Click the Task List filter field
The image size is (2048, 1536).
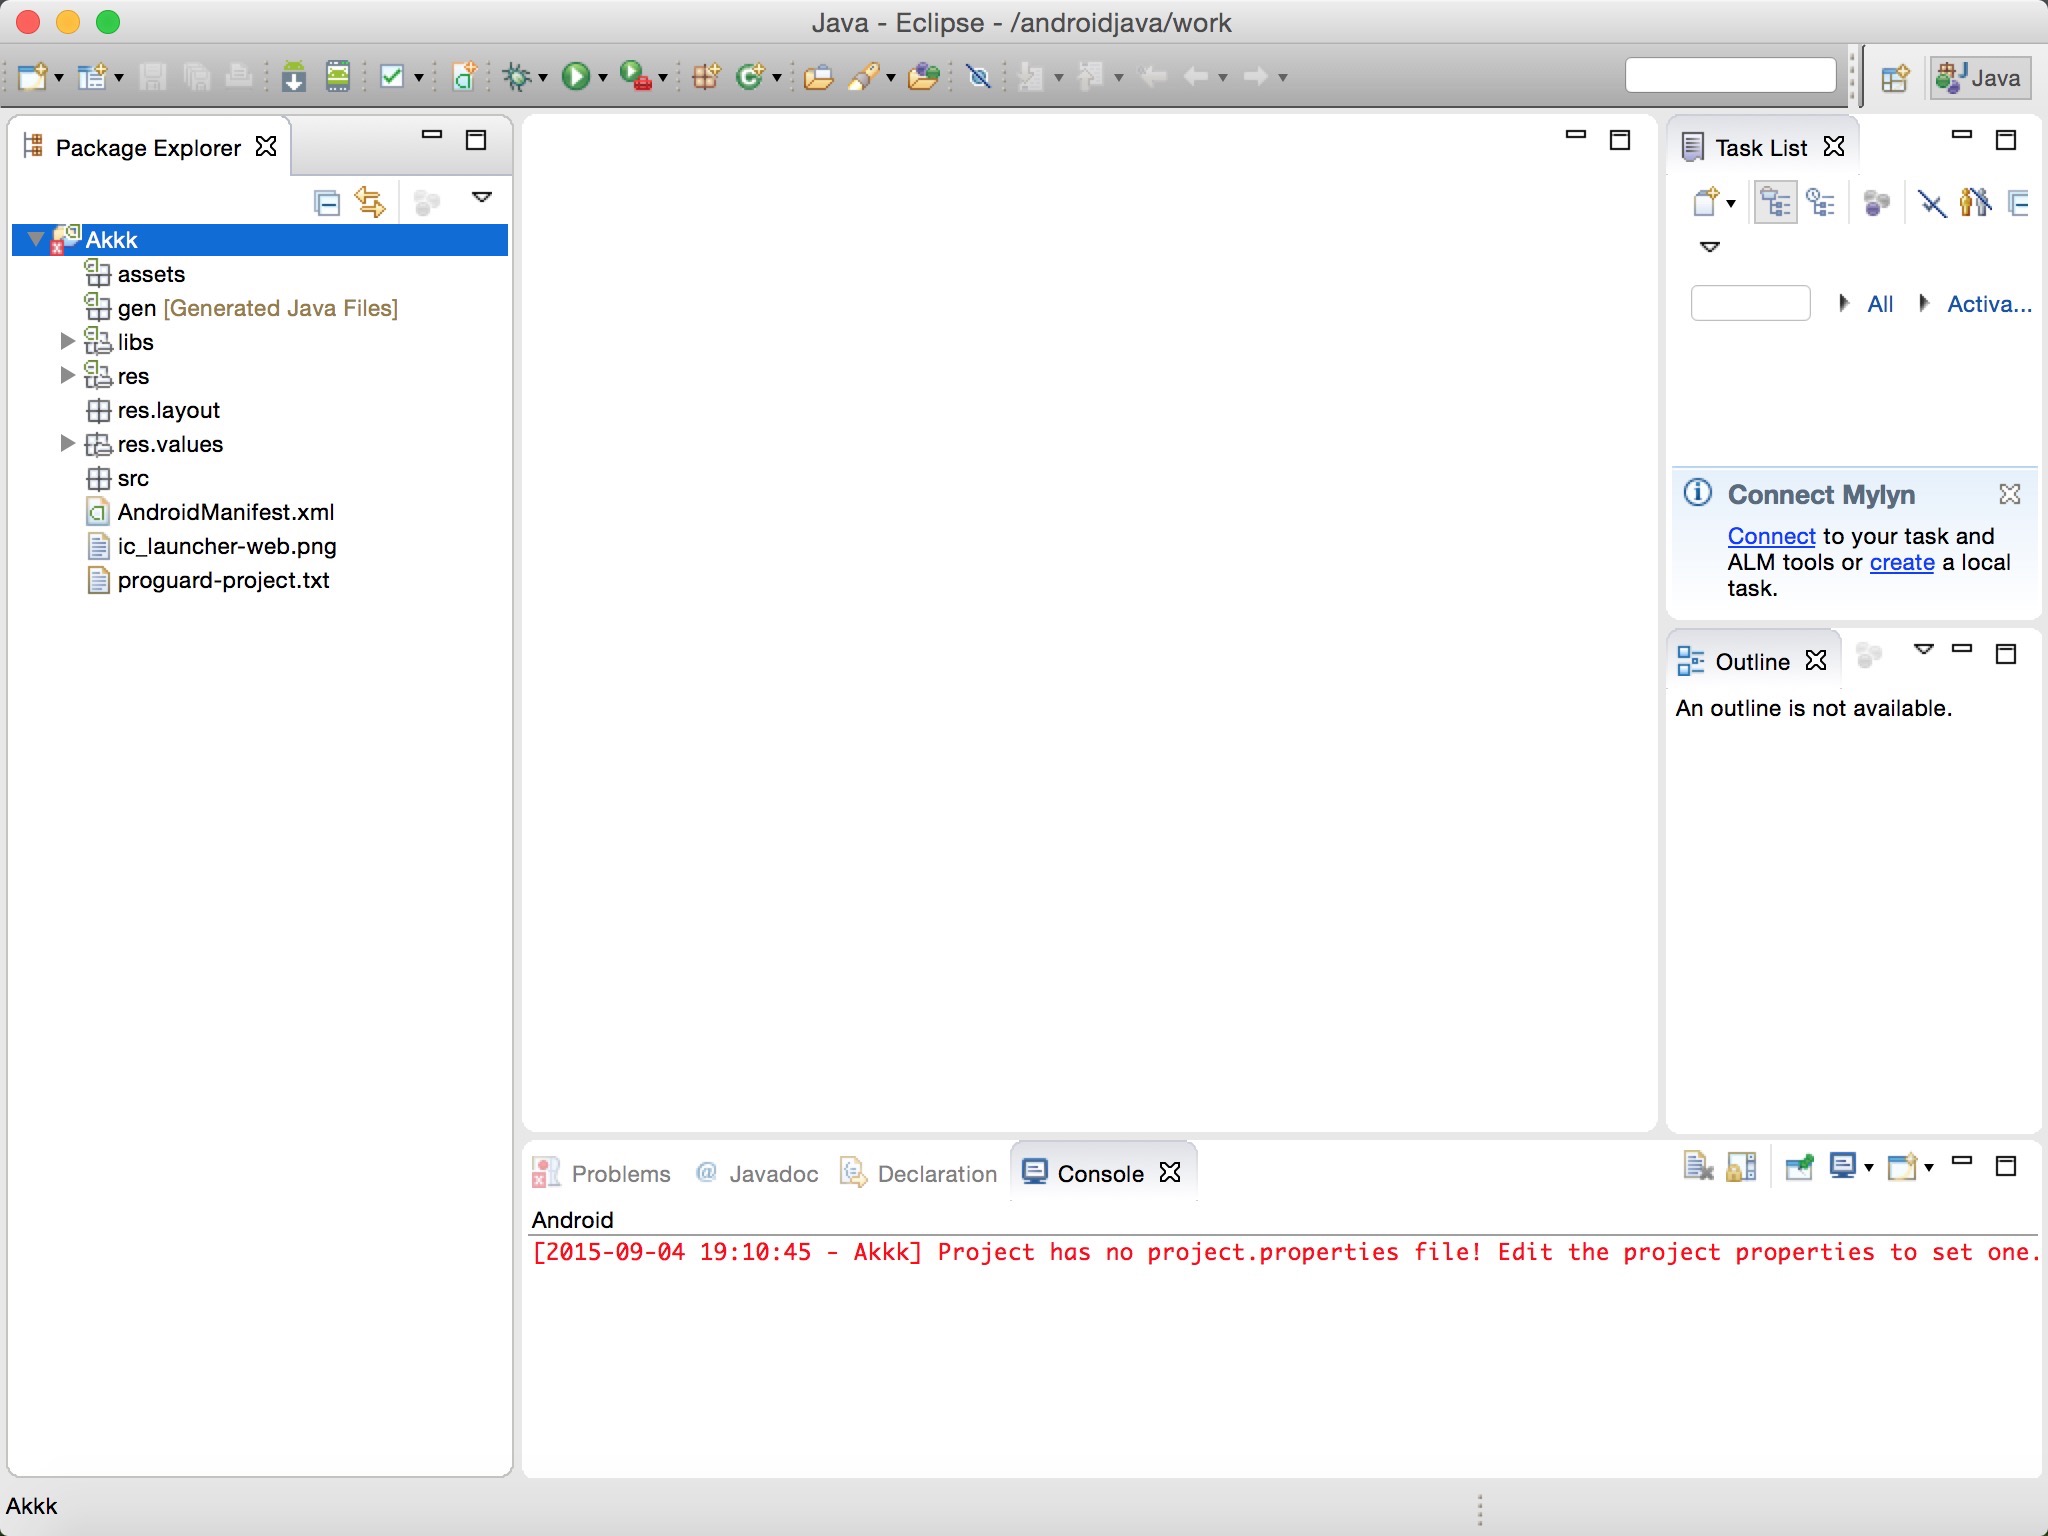1750,303
